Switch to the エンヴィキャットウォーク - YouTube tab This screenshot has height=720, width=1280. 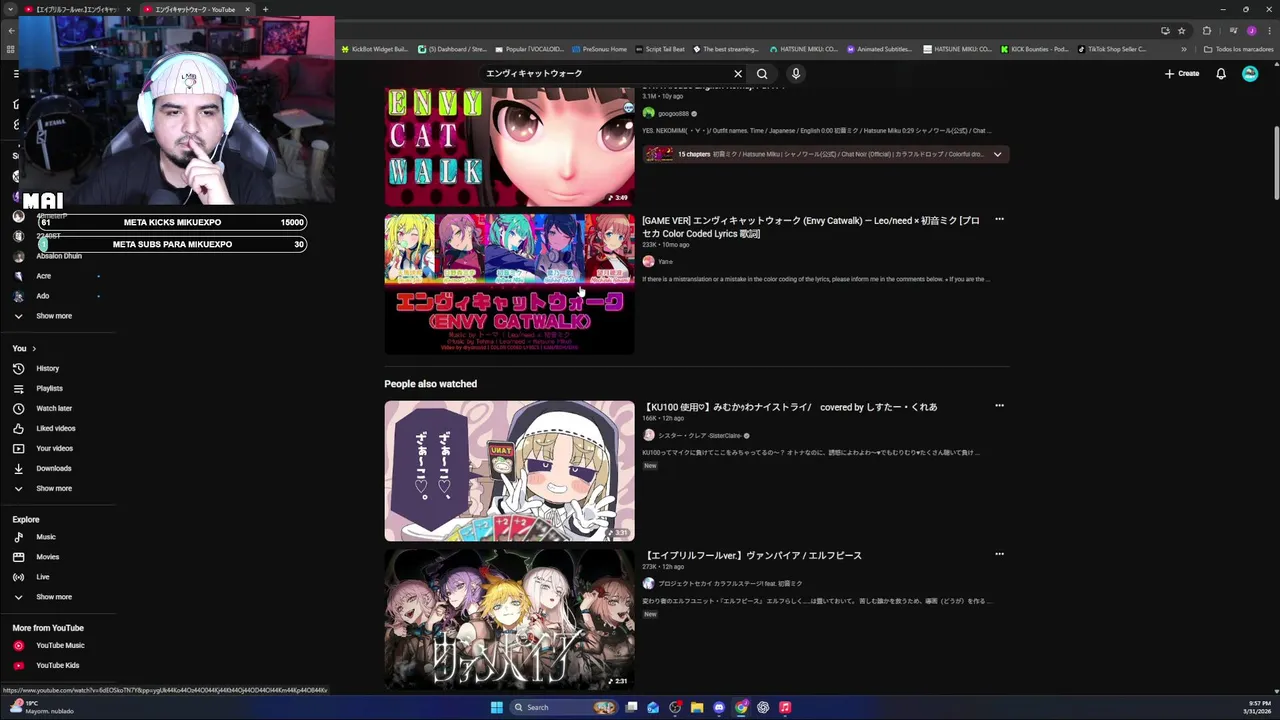196,9
